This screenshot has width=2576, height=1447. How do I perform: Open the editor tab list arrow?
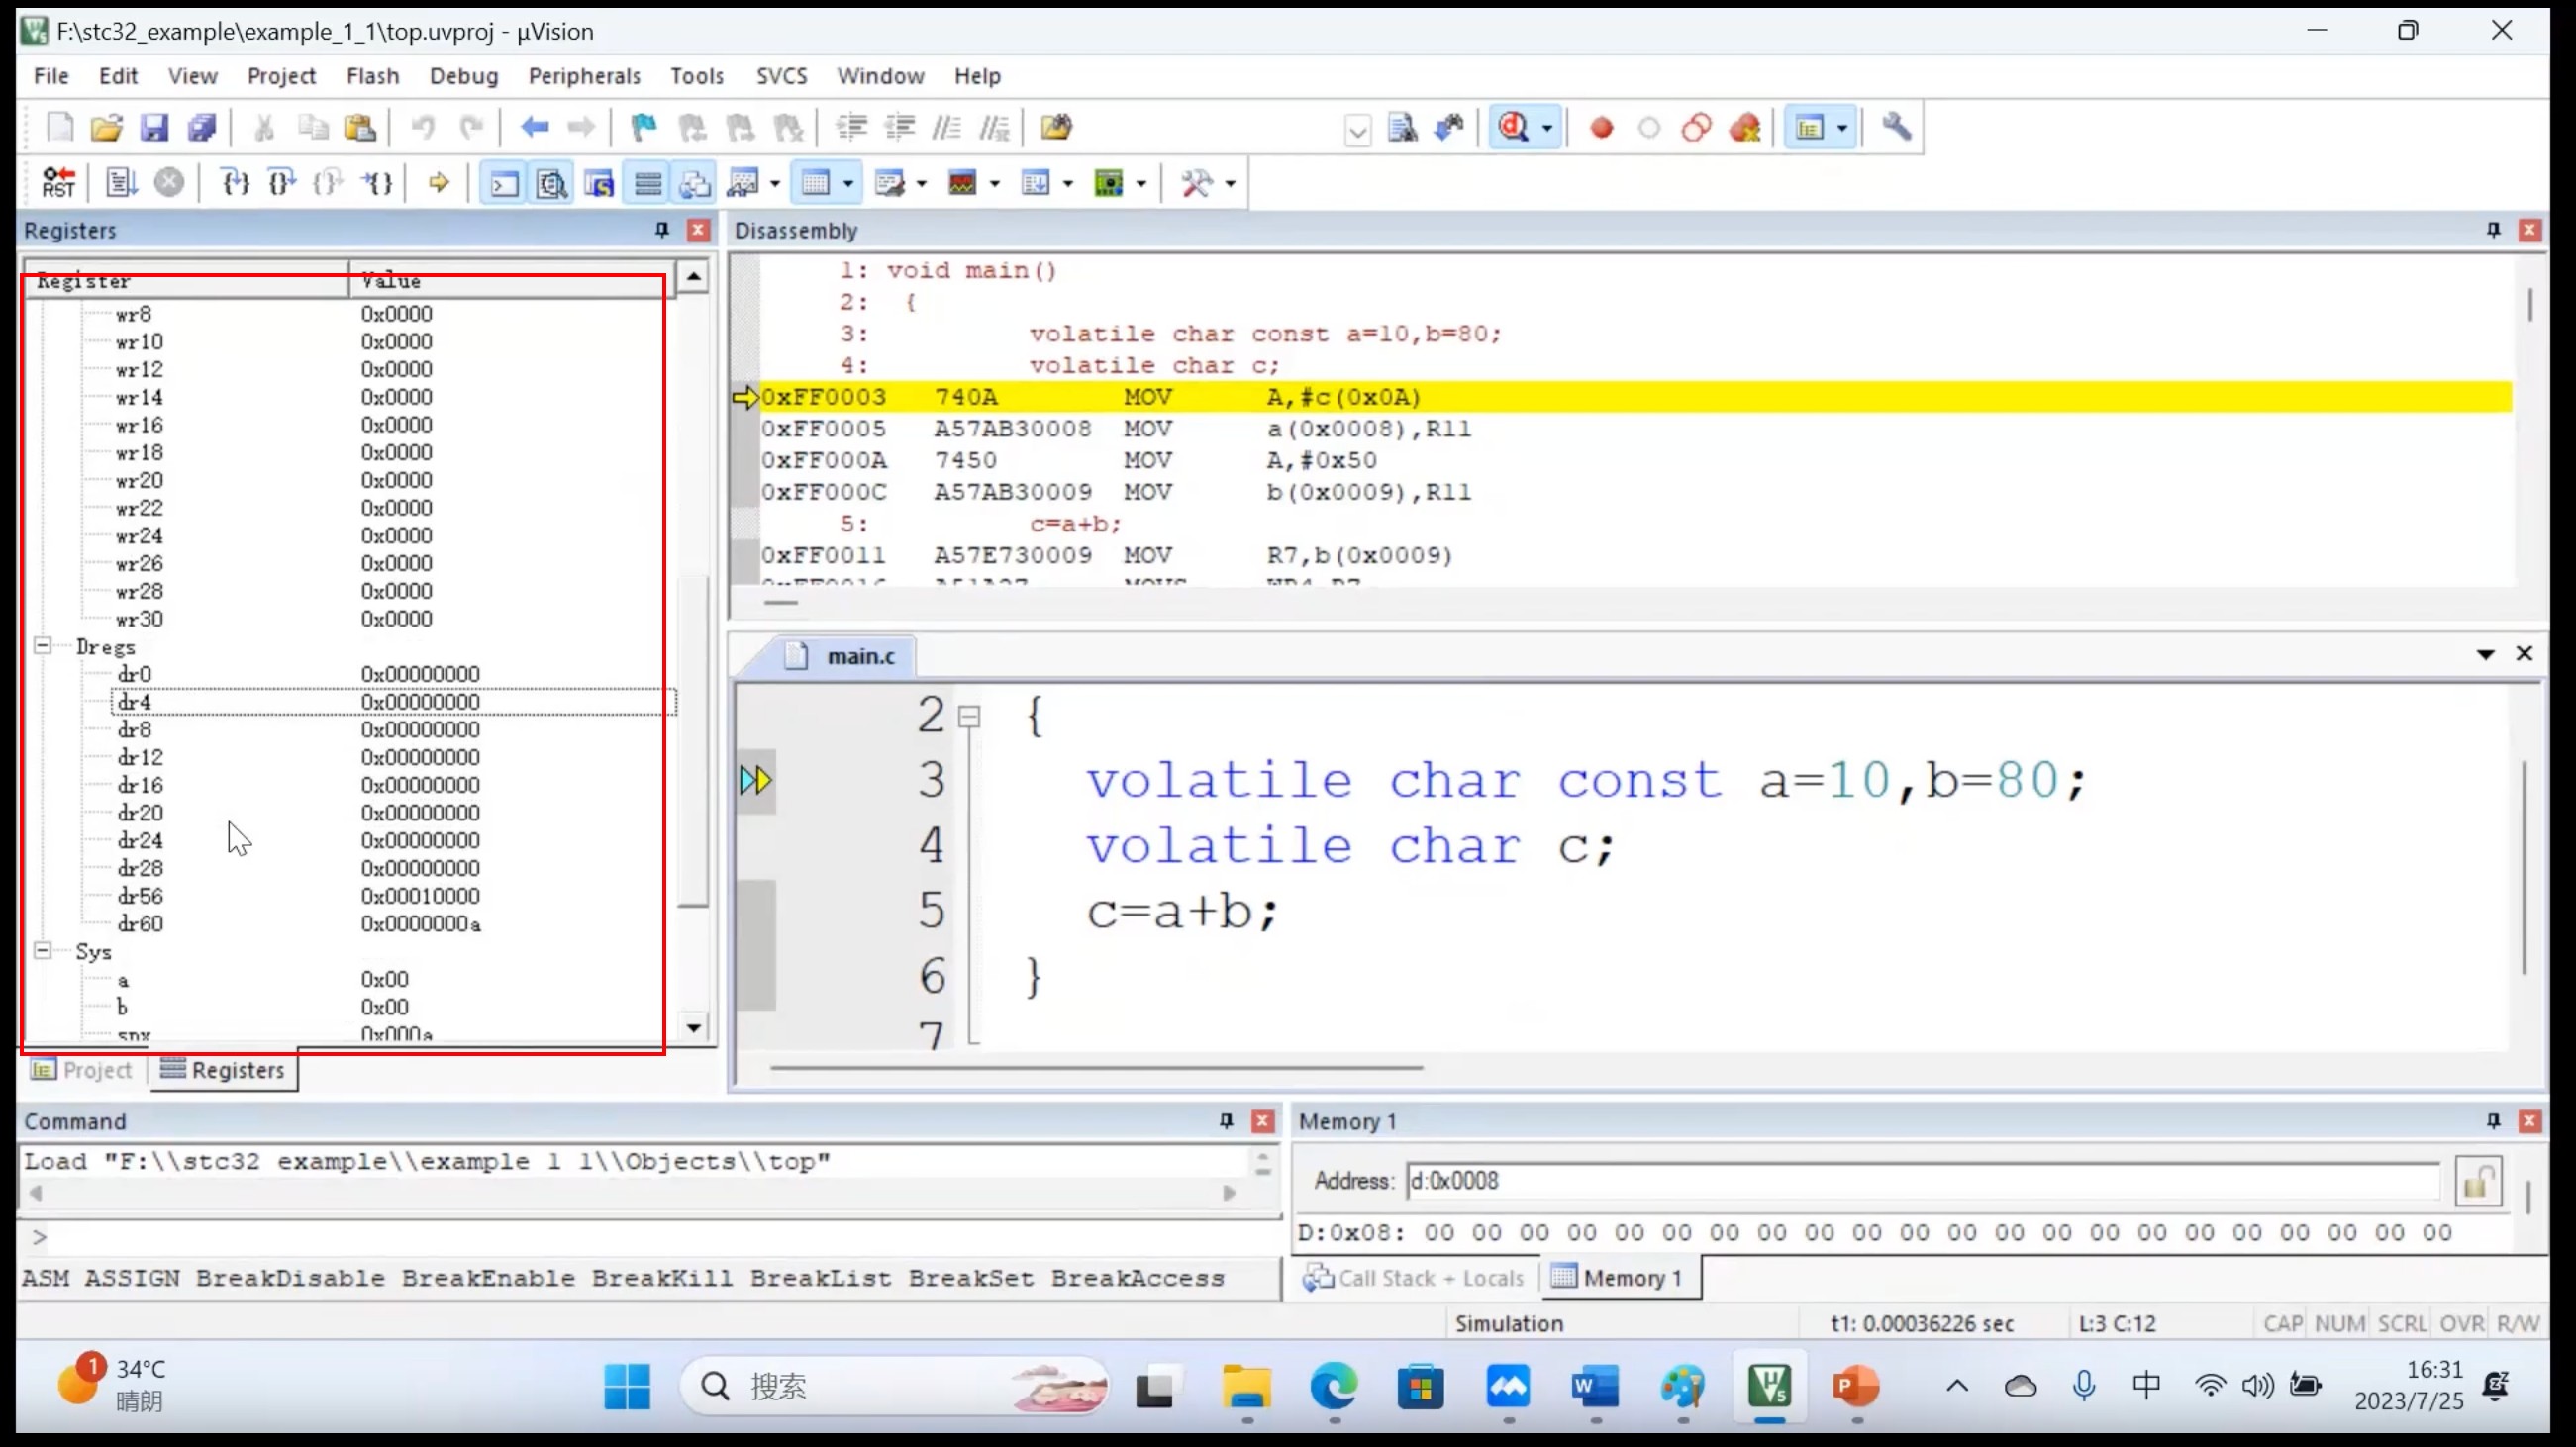[x=2485, y=654]
